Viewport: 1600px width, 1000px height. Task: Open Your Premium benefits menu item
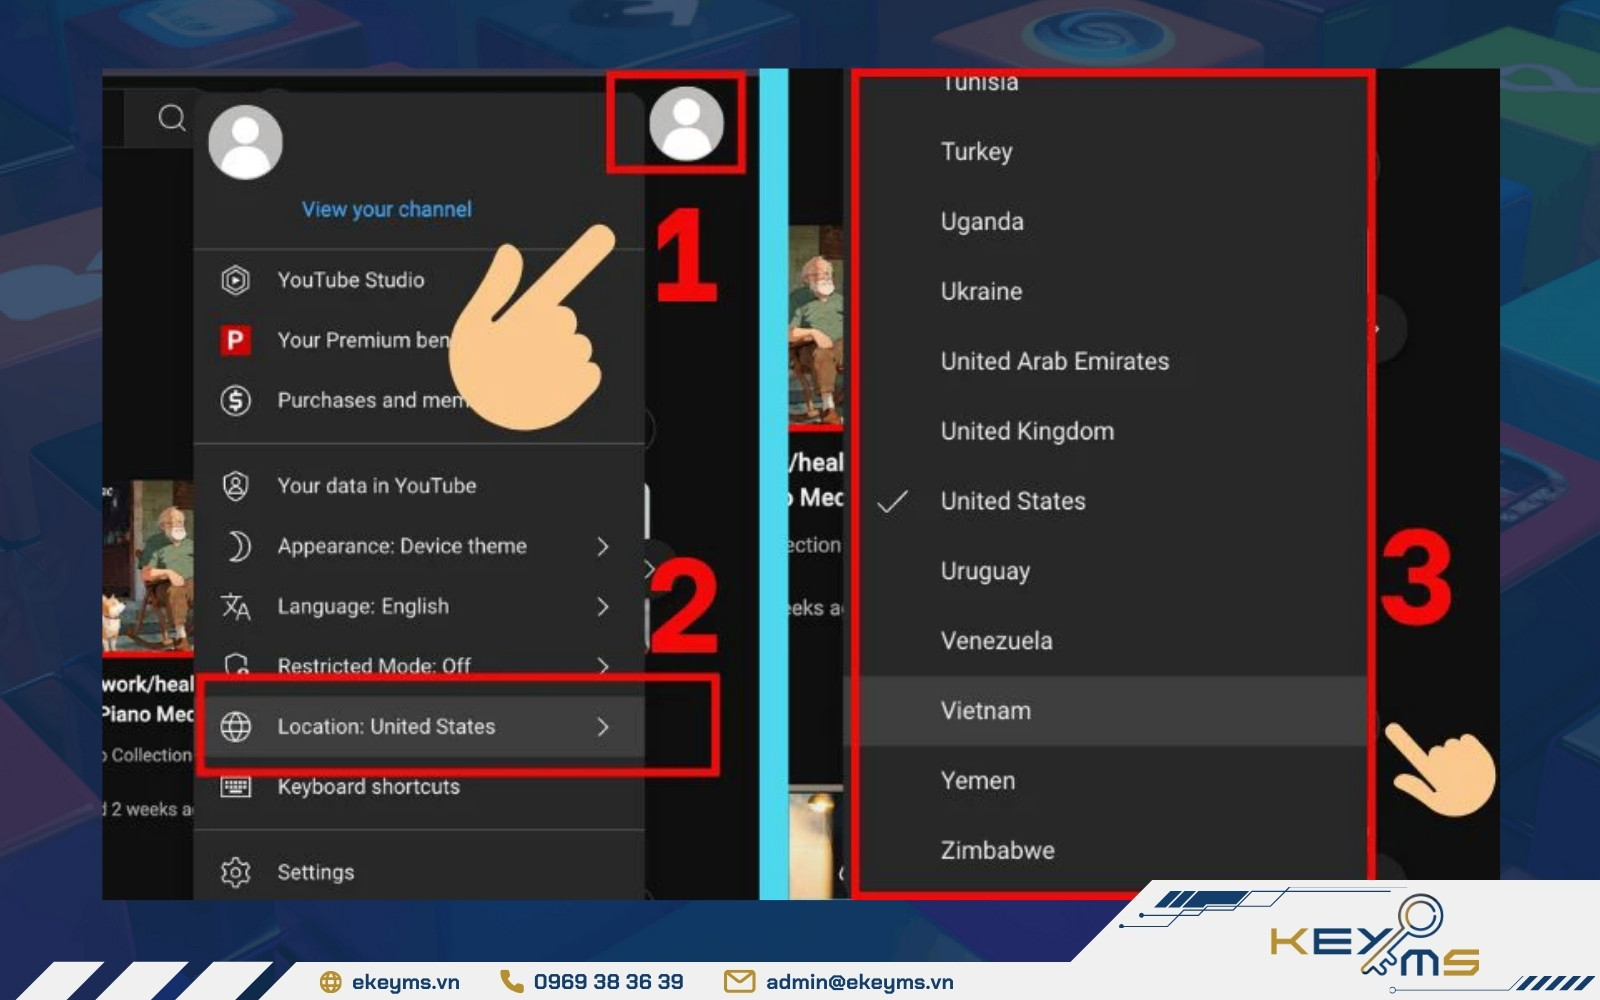pos(419,340)
